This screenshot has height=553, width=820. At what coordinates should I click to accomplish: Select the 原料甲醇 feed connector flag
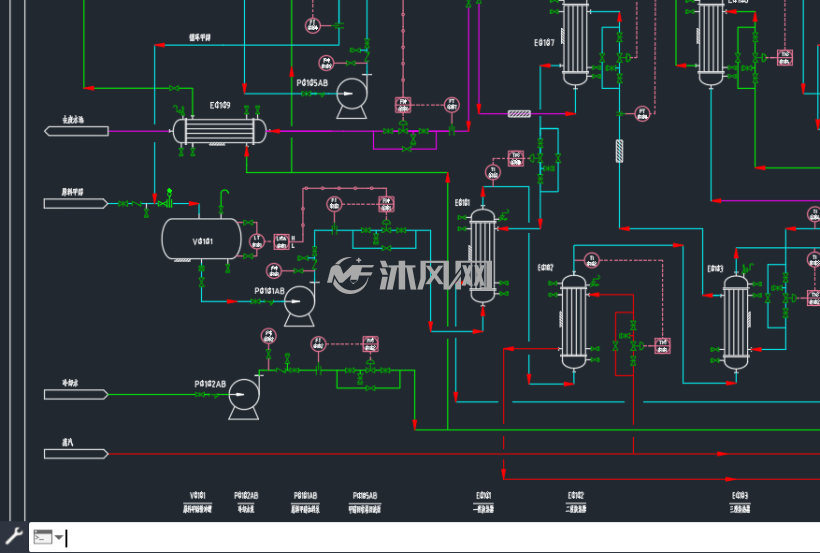pyautogui.click(x=76, y=204)
